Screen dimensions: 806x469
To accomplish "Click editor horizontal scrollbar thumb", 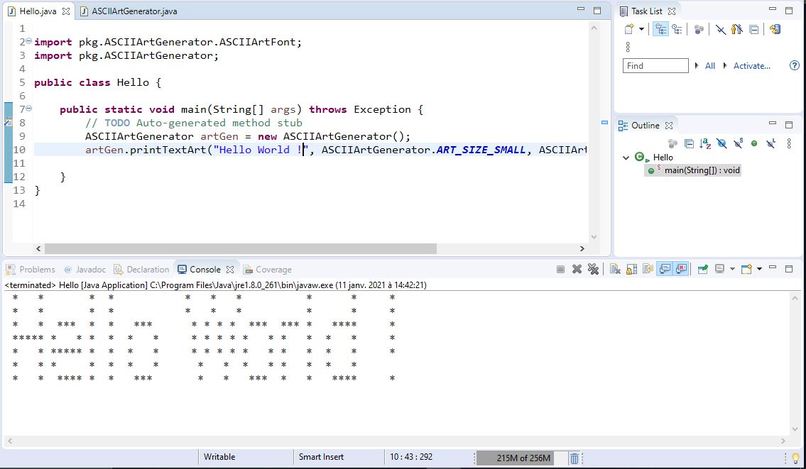I will click(x=241, y=248).
